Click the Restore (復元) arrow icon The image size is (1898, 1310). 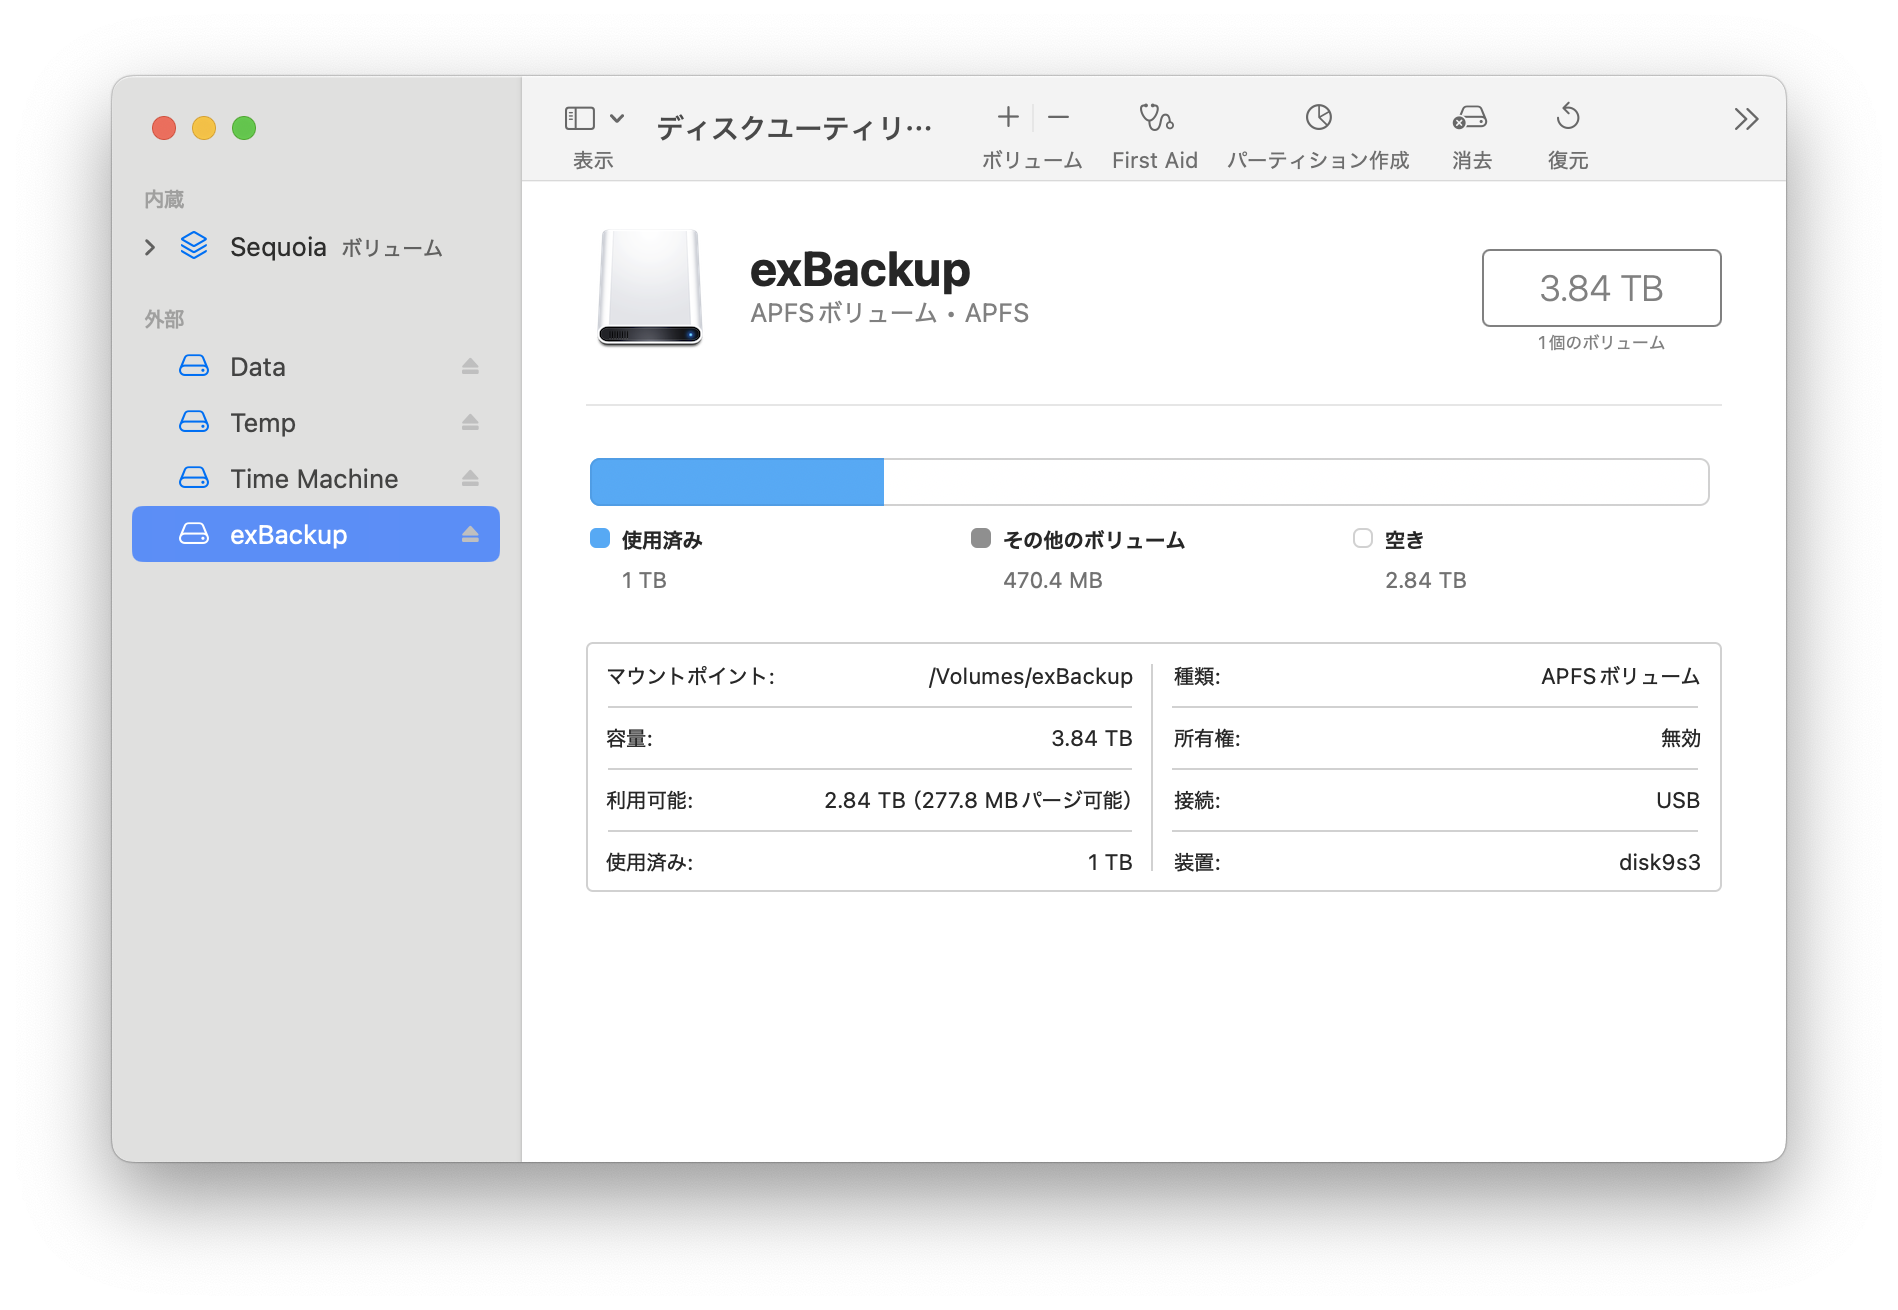click(x=1567, y=118)
